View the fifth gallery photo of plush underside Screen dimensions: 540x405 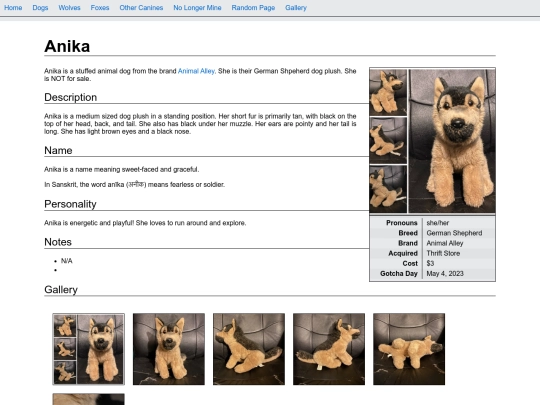pos(409,349)
